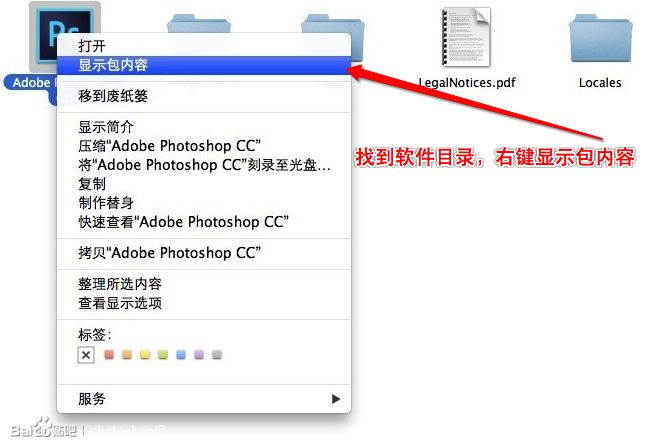Apply the blue label color

click(x=181, y=355)
